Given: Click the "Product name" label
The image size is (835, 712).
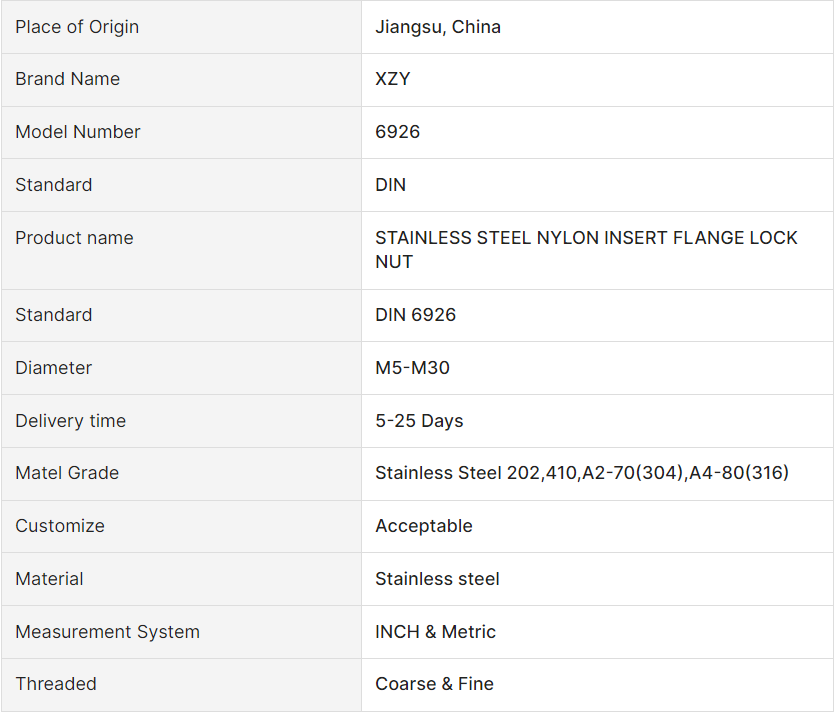Looking at the screenshot, I should click(74, 238).
